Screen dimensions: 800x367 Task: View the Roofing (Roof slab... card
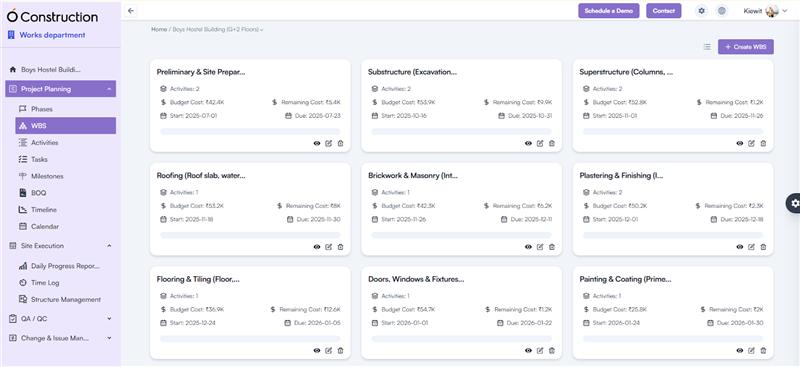pos(317,247)
